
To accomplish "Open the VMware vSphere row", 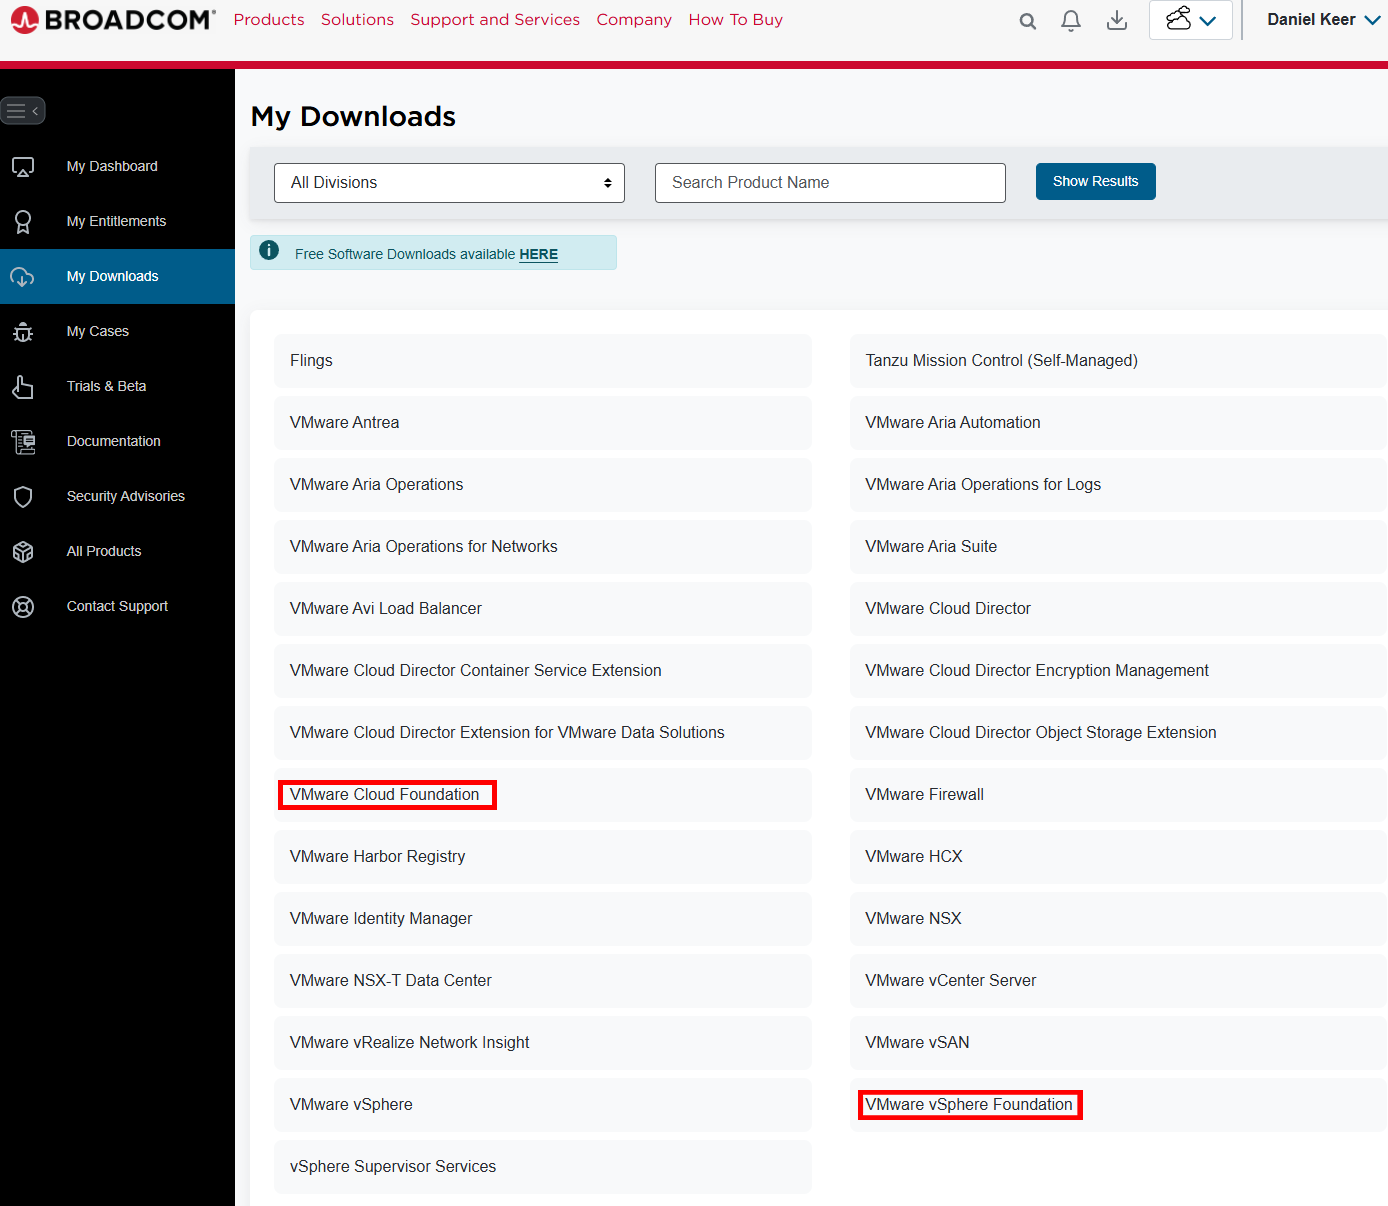I will (543, 1105).
